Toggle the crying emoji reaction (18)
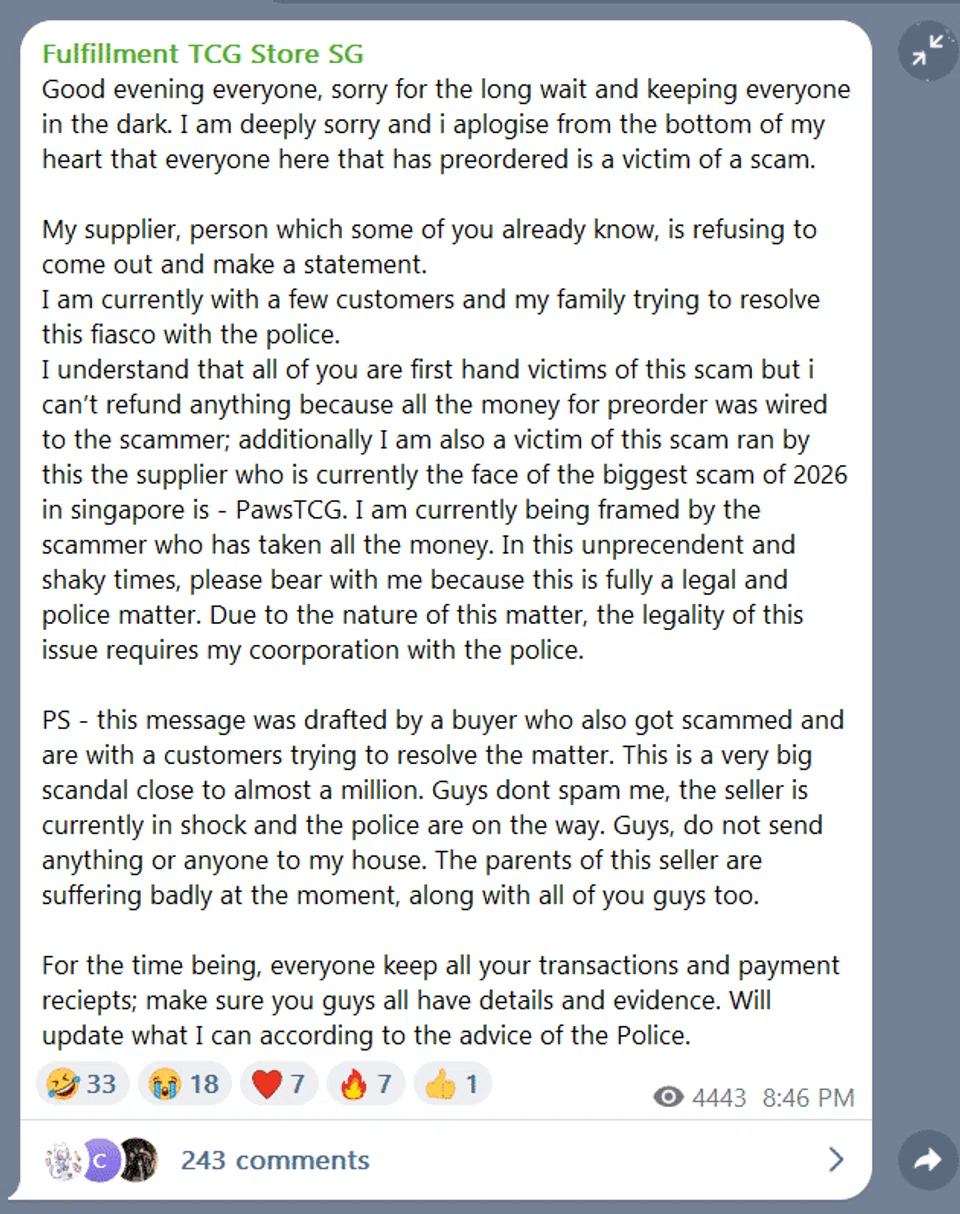 point(183,1084)
